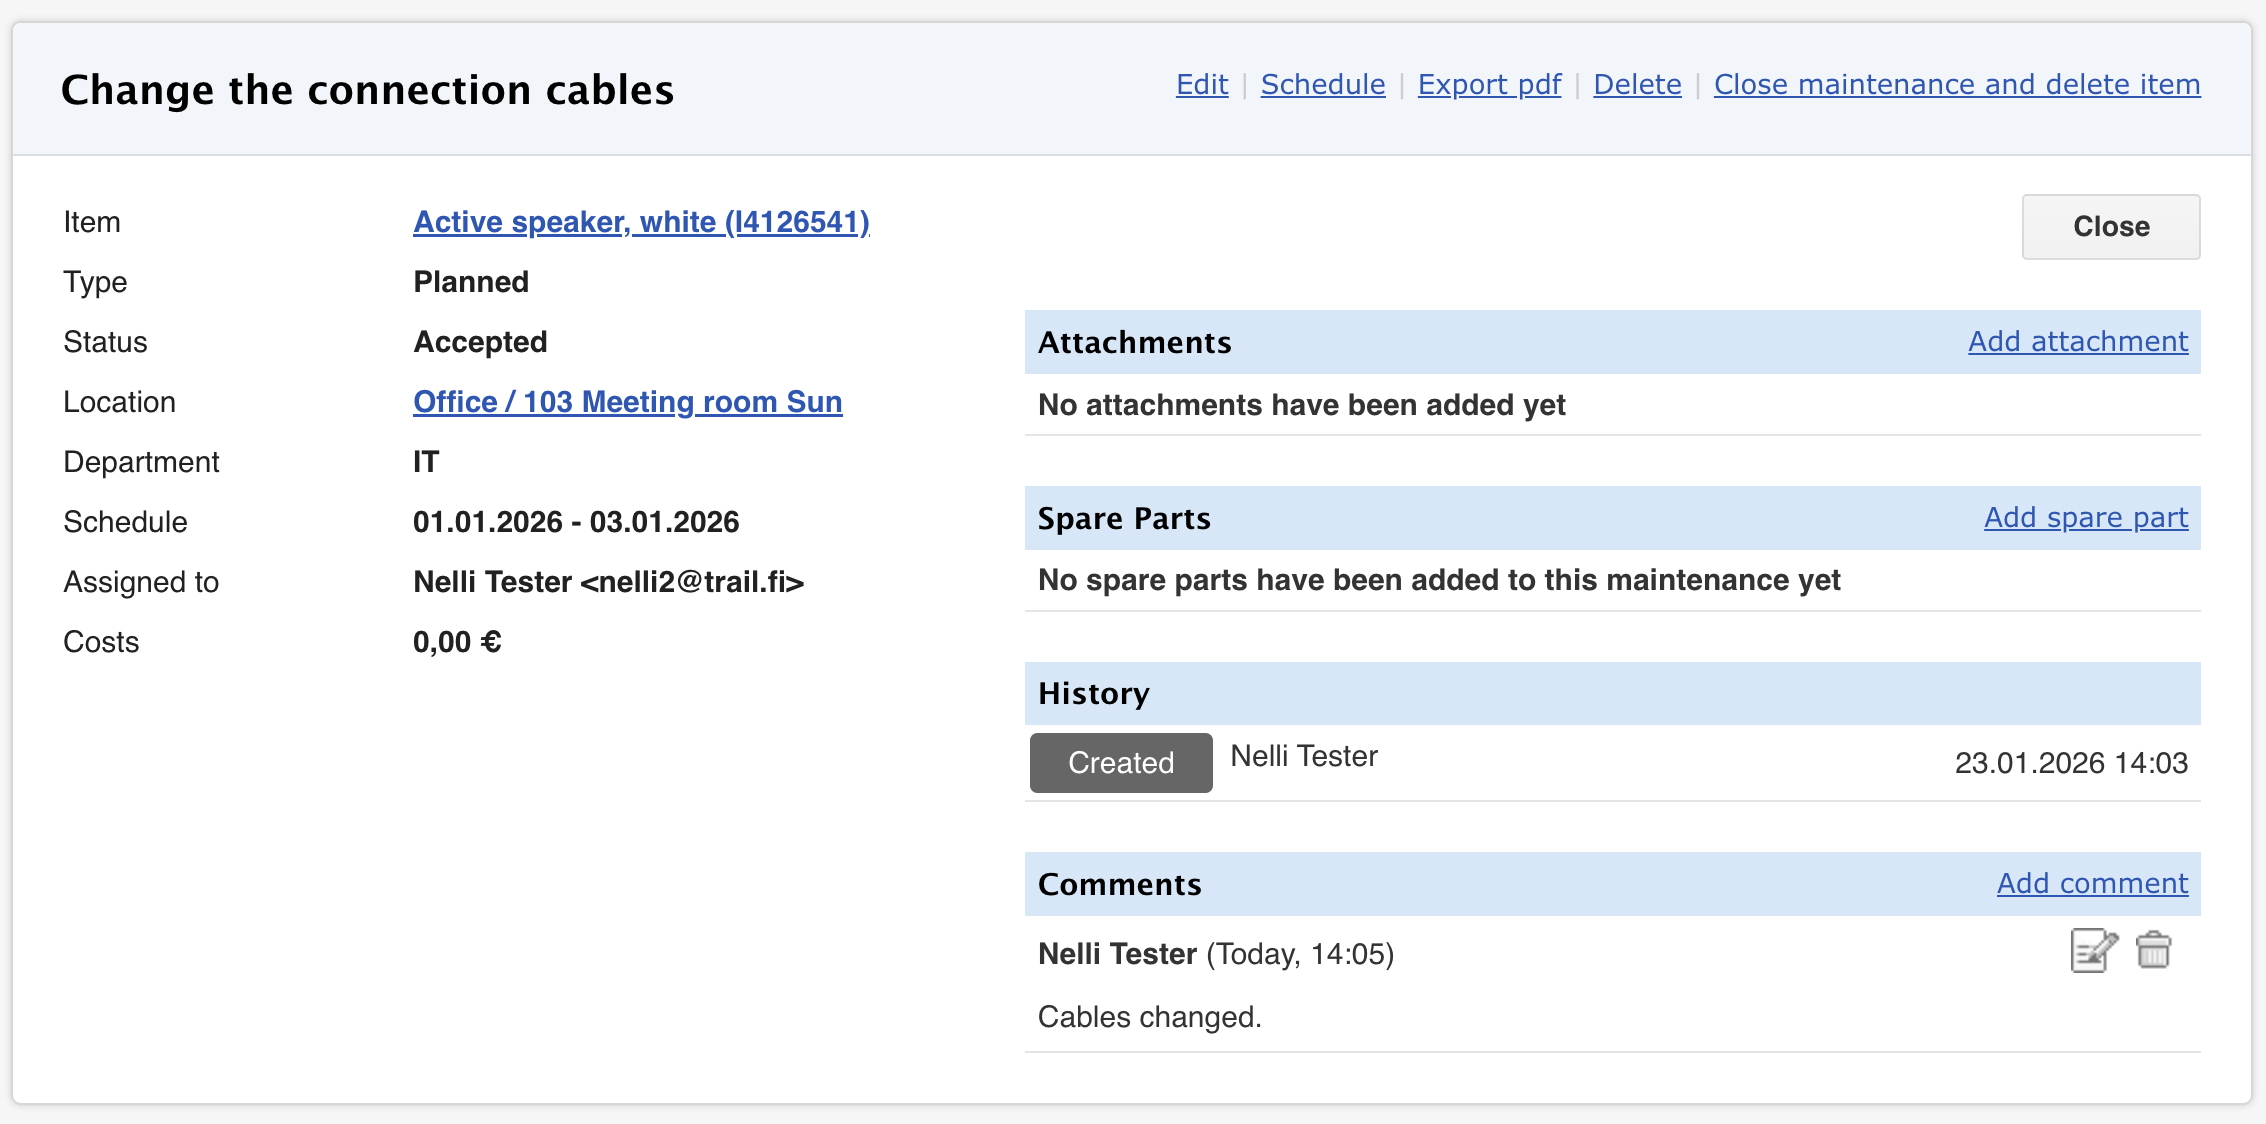Export maintenance as pdf
This screenshot has width=2266, height=1124.
pos(1489,85)
